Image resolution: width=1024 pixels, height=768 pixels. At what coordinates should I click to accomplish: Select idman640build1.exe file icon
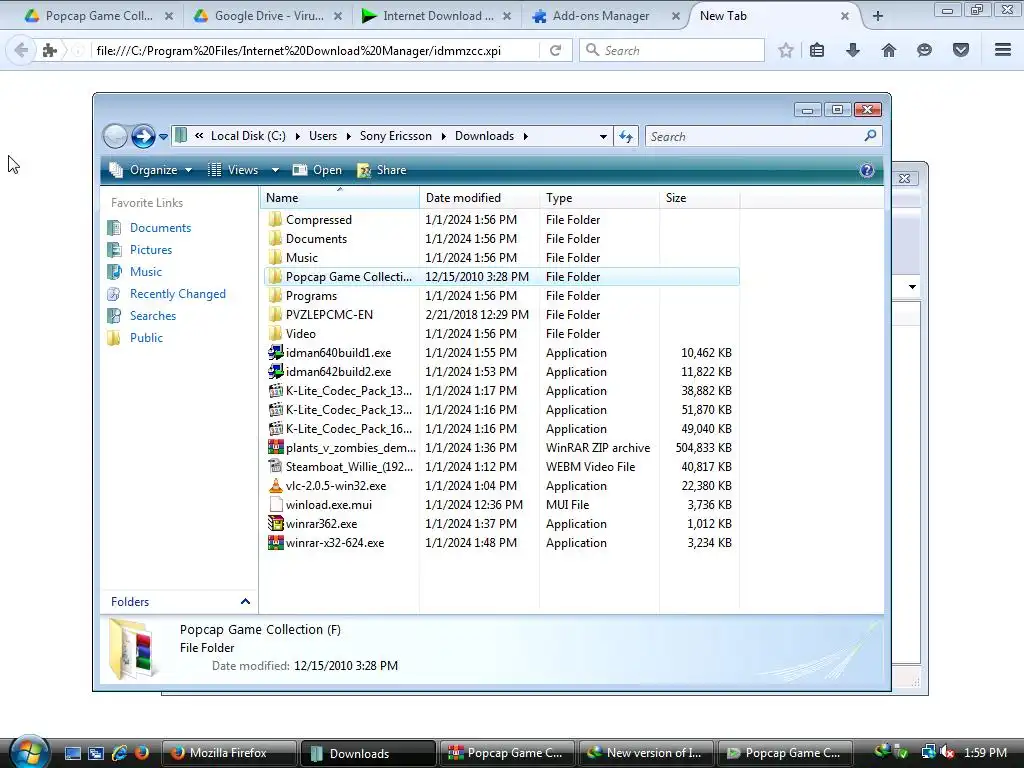pos(276,353)
